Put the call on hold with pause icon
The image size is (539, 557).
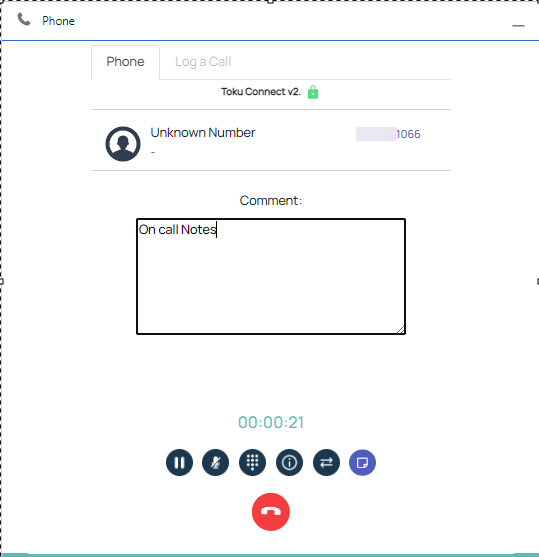[179, 463]
